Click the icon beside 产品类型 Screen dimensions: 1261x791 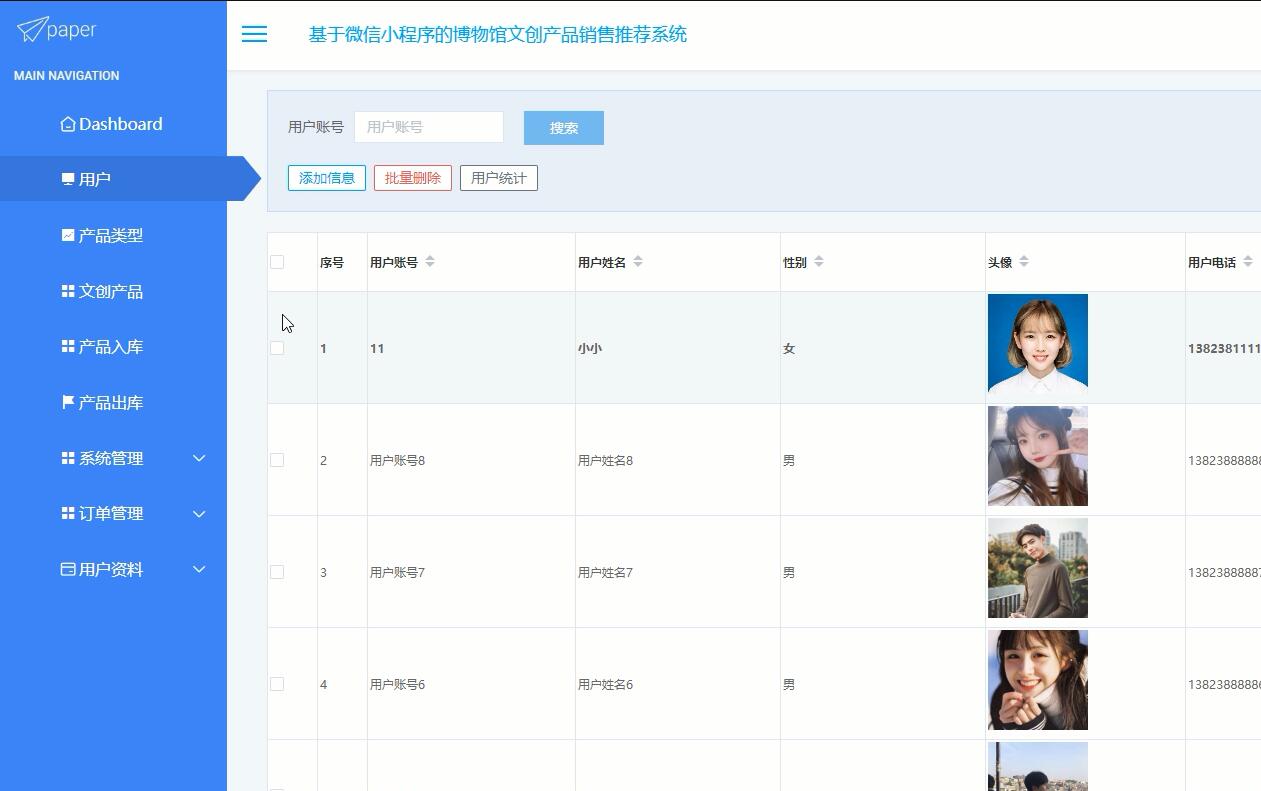point(67,234)
